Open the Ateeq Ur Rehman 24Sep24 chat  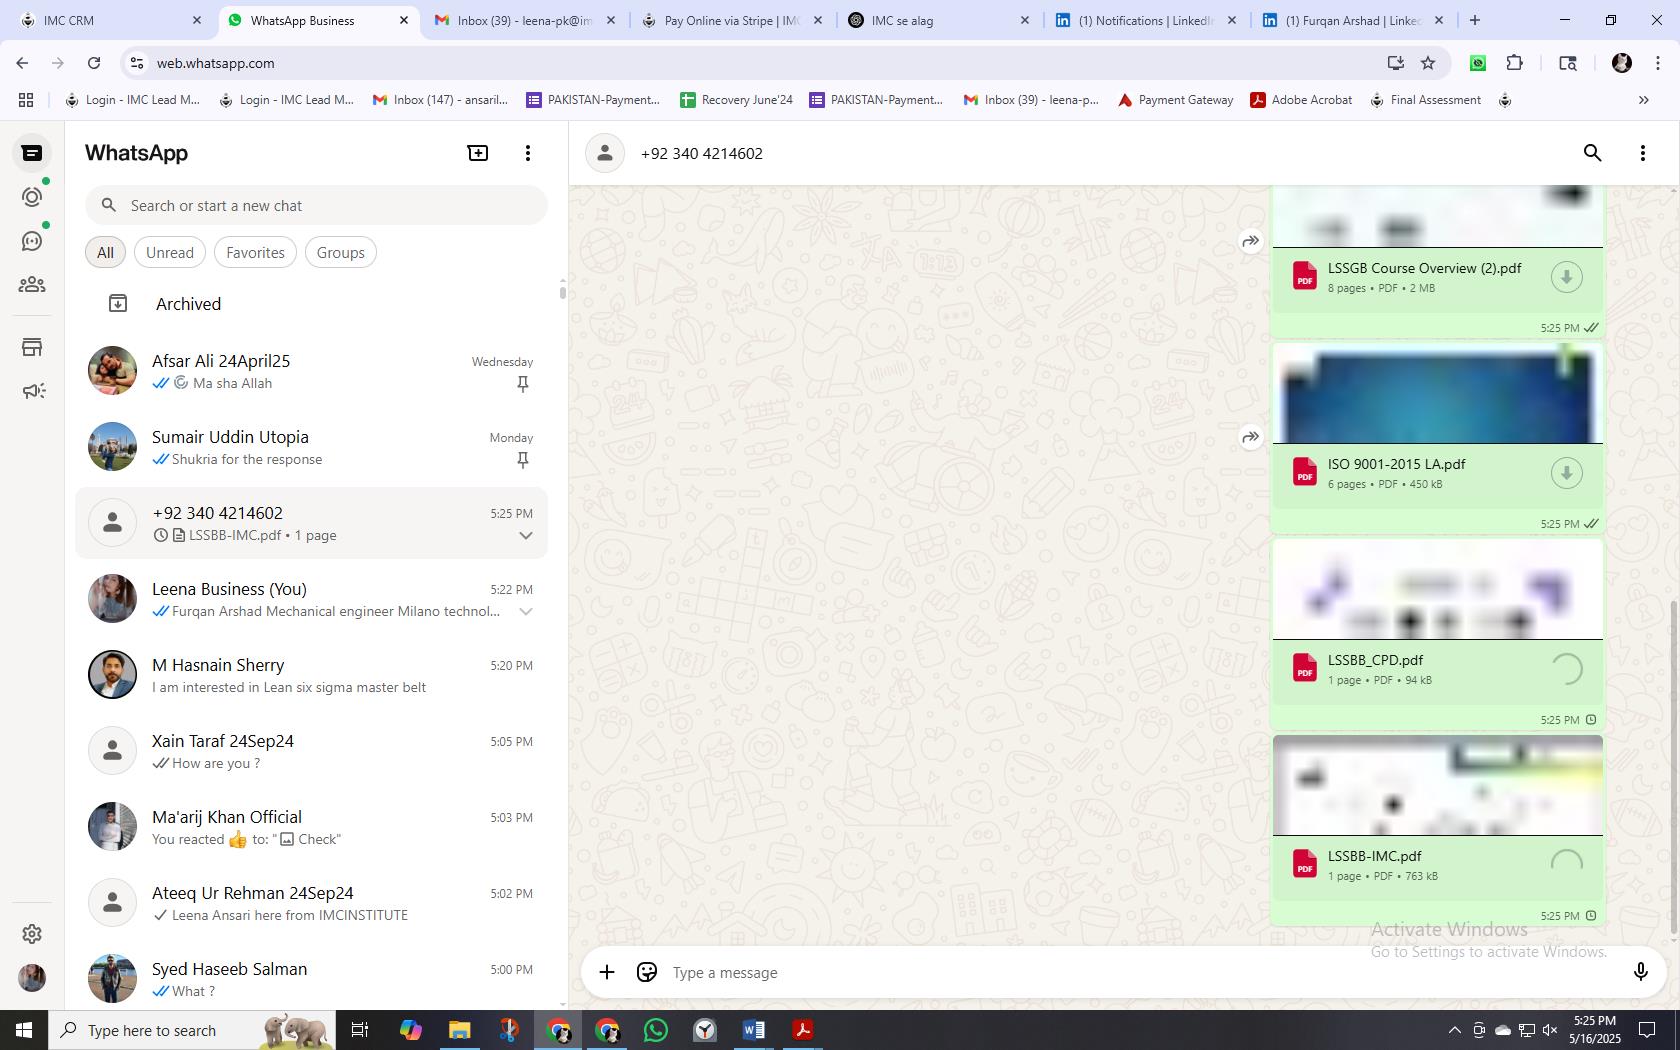312,903
